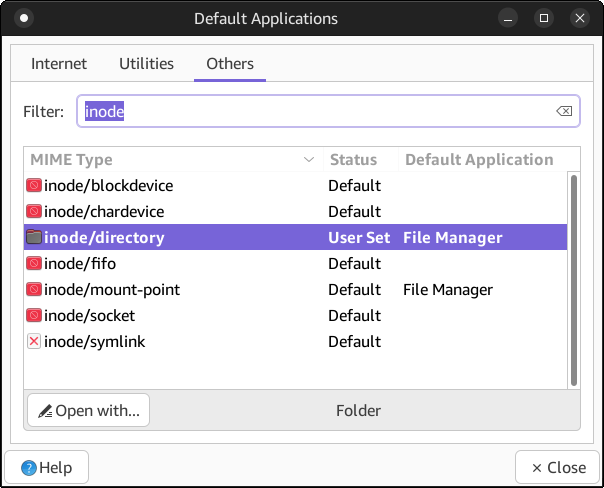Click the Close button at bottom right
The width and height of the screenshot is (604, 488).
click(x=558, y=468)
